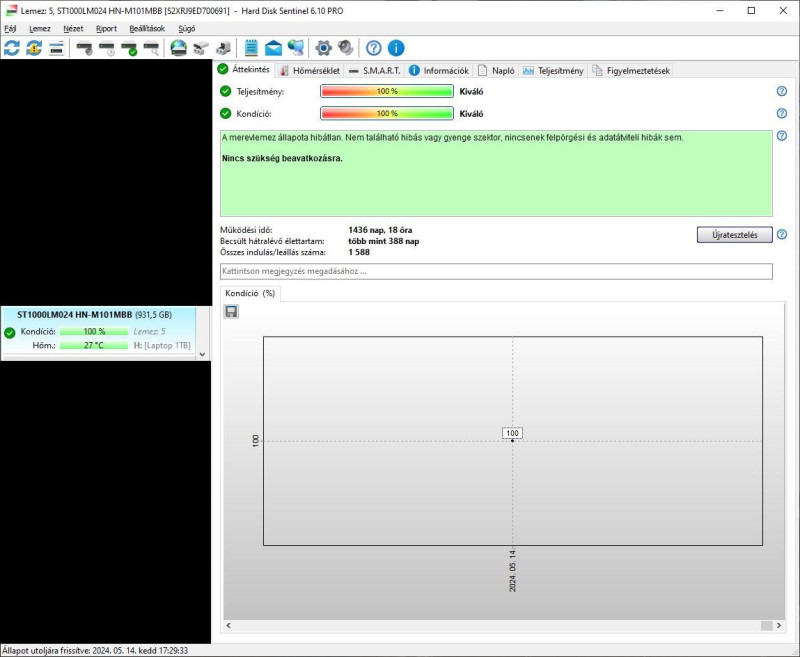Open the Lemez menu
This screenshot has height=657, width=800.
tap(40, 29)
